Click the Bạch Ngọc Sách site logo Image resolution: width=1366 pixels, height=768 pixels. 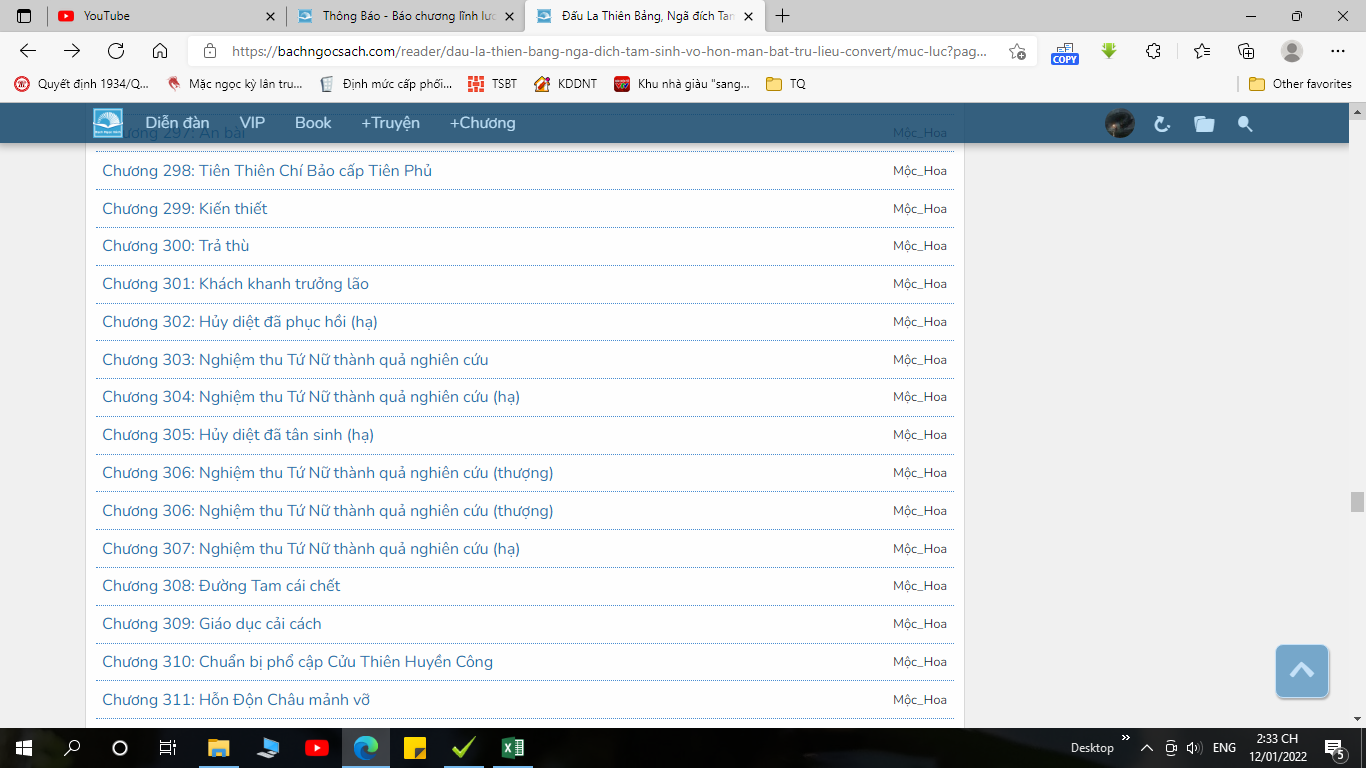108,123
